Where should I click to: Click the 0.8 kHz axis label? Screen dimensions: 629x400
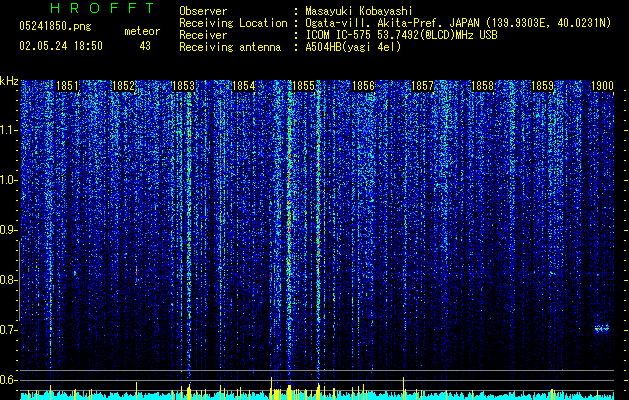pyautogui.click(x=9, y=280)
